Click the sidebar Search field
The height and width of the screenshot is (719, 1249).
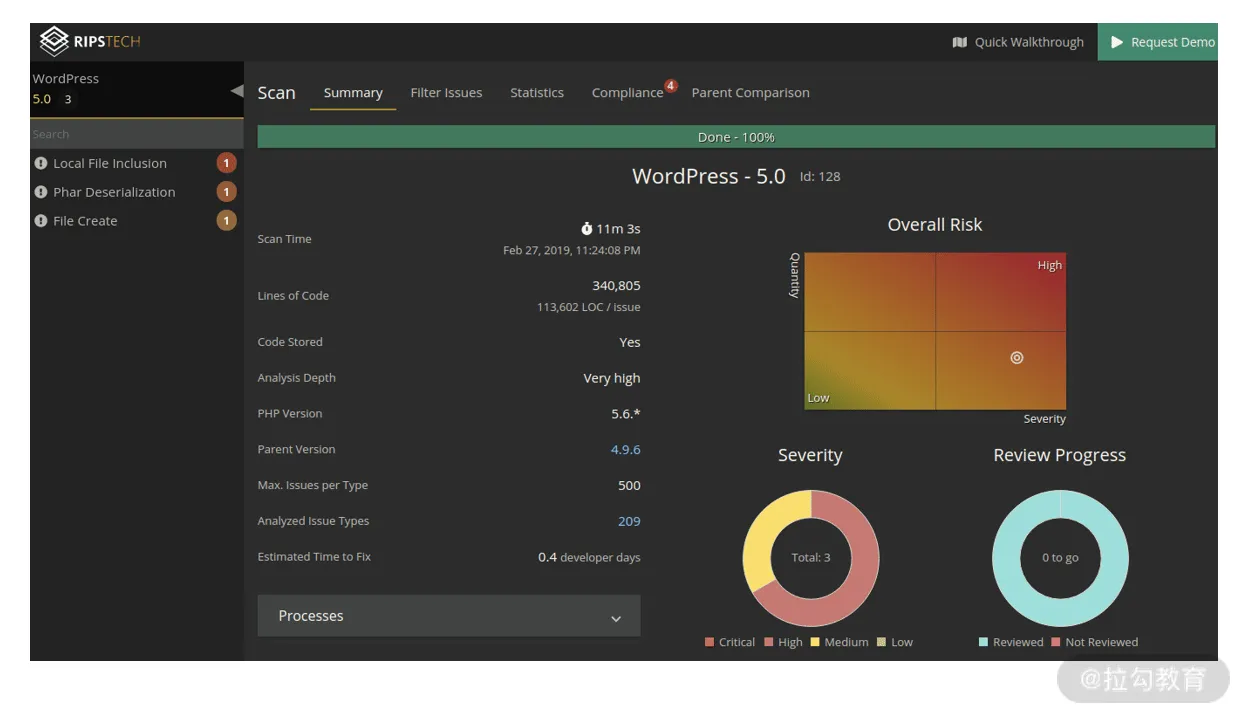coord(136,134)
